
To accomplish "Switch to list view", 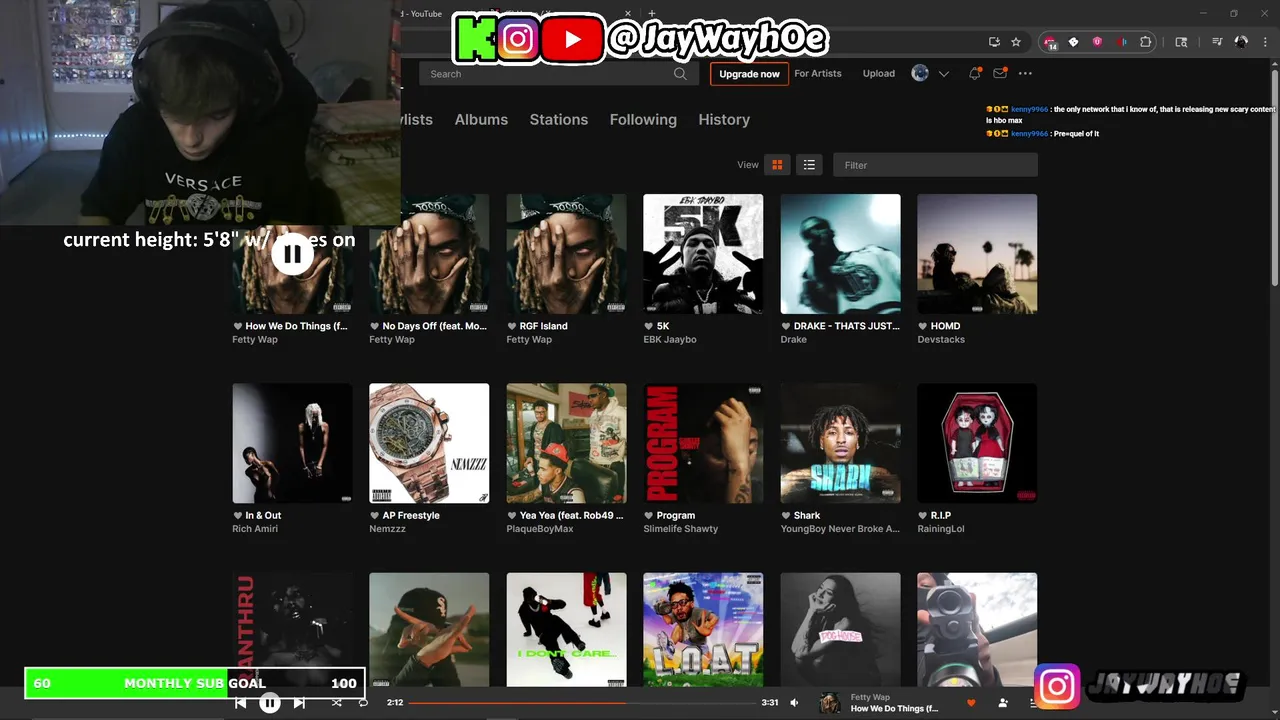I will 809,165.
